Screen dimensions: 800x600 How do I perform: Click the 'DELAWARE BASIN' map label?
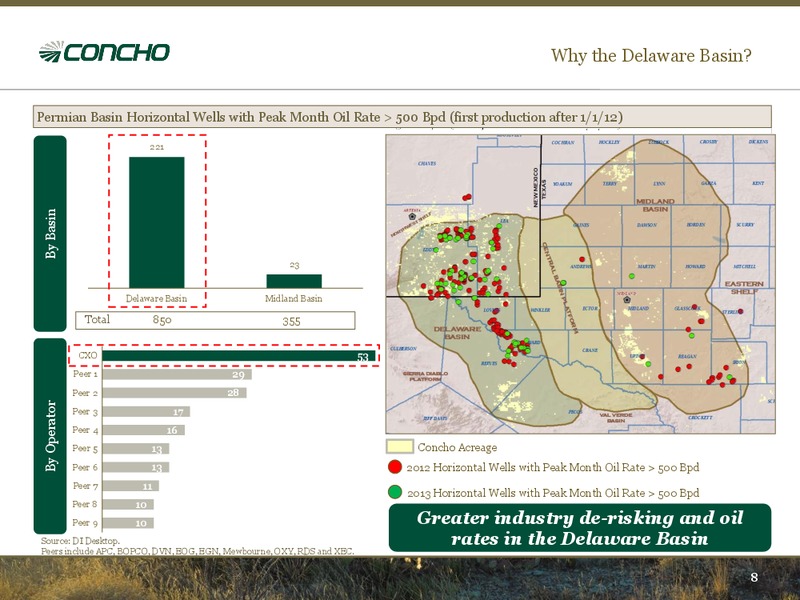[x=457, y=333]
